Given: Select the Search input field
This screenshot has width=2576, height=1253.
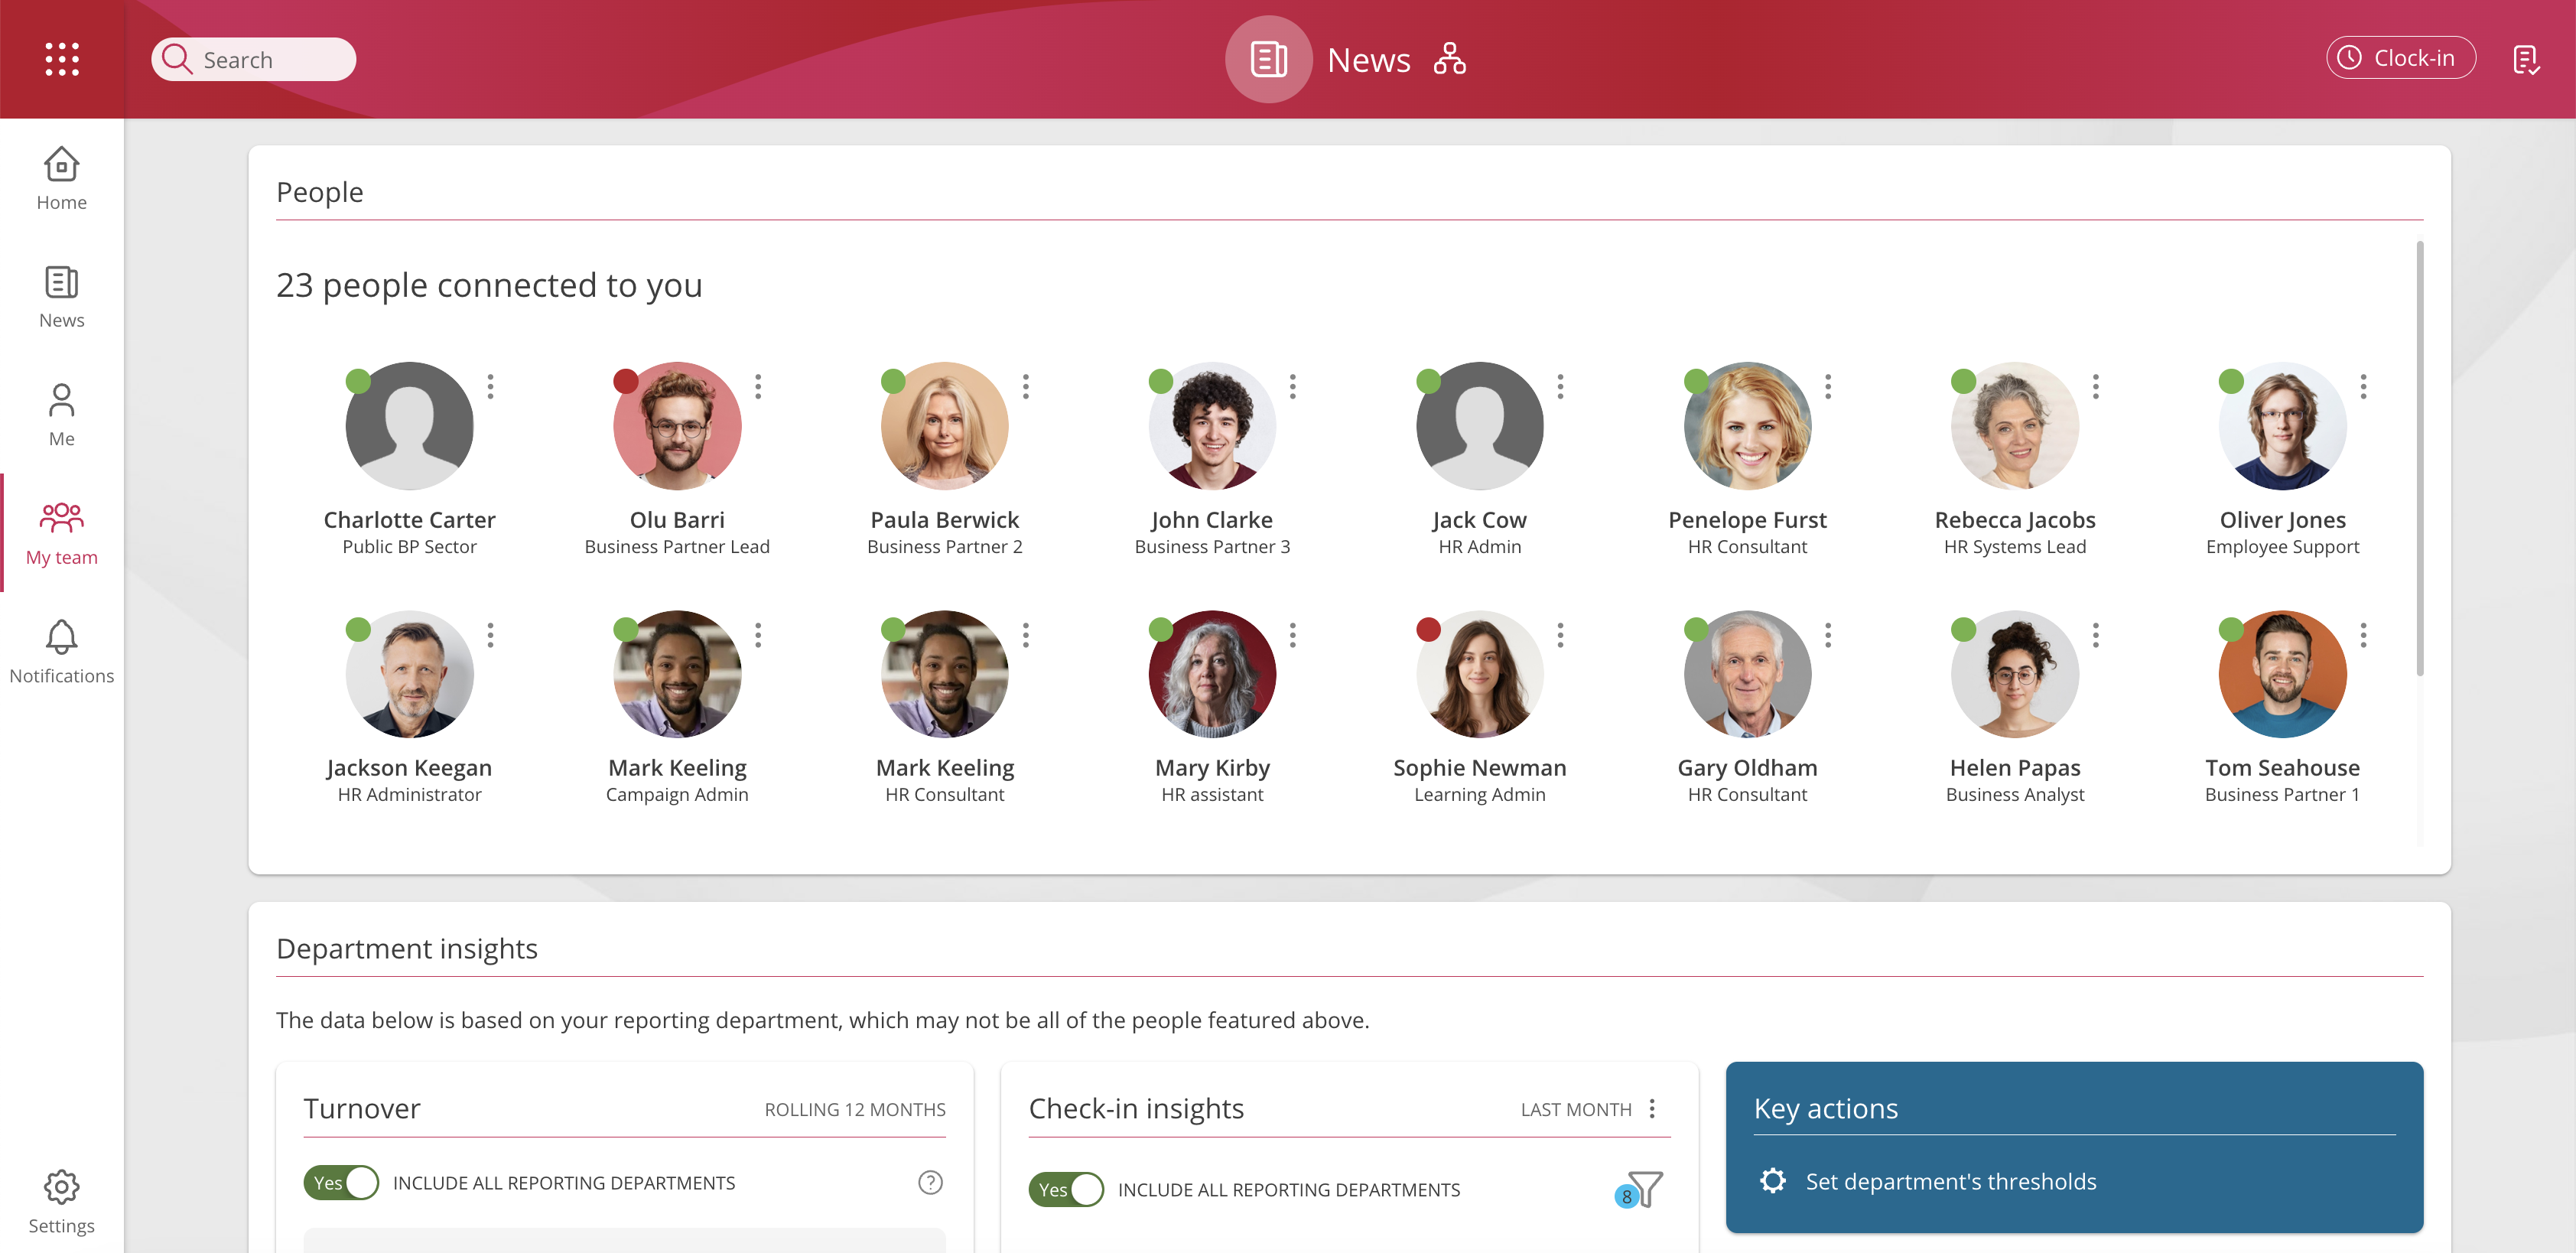Looking at the screenshot, I should pyautogui.click(x=255, y=57).
